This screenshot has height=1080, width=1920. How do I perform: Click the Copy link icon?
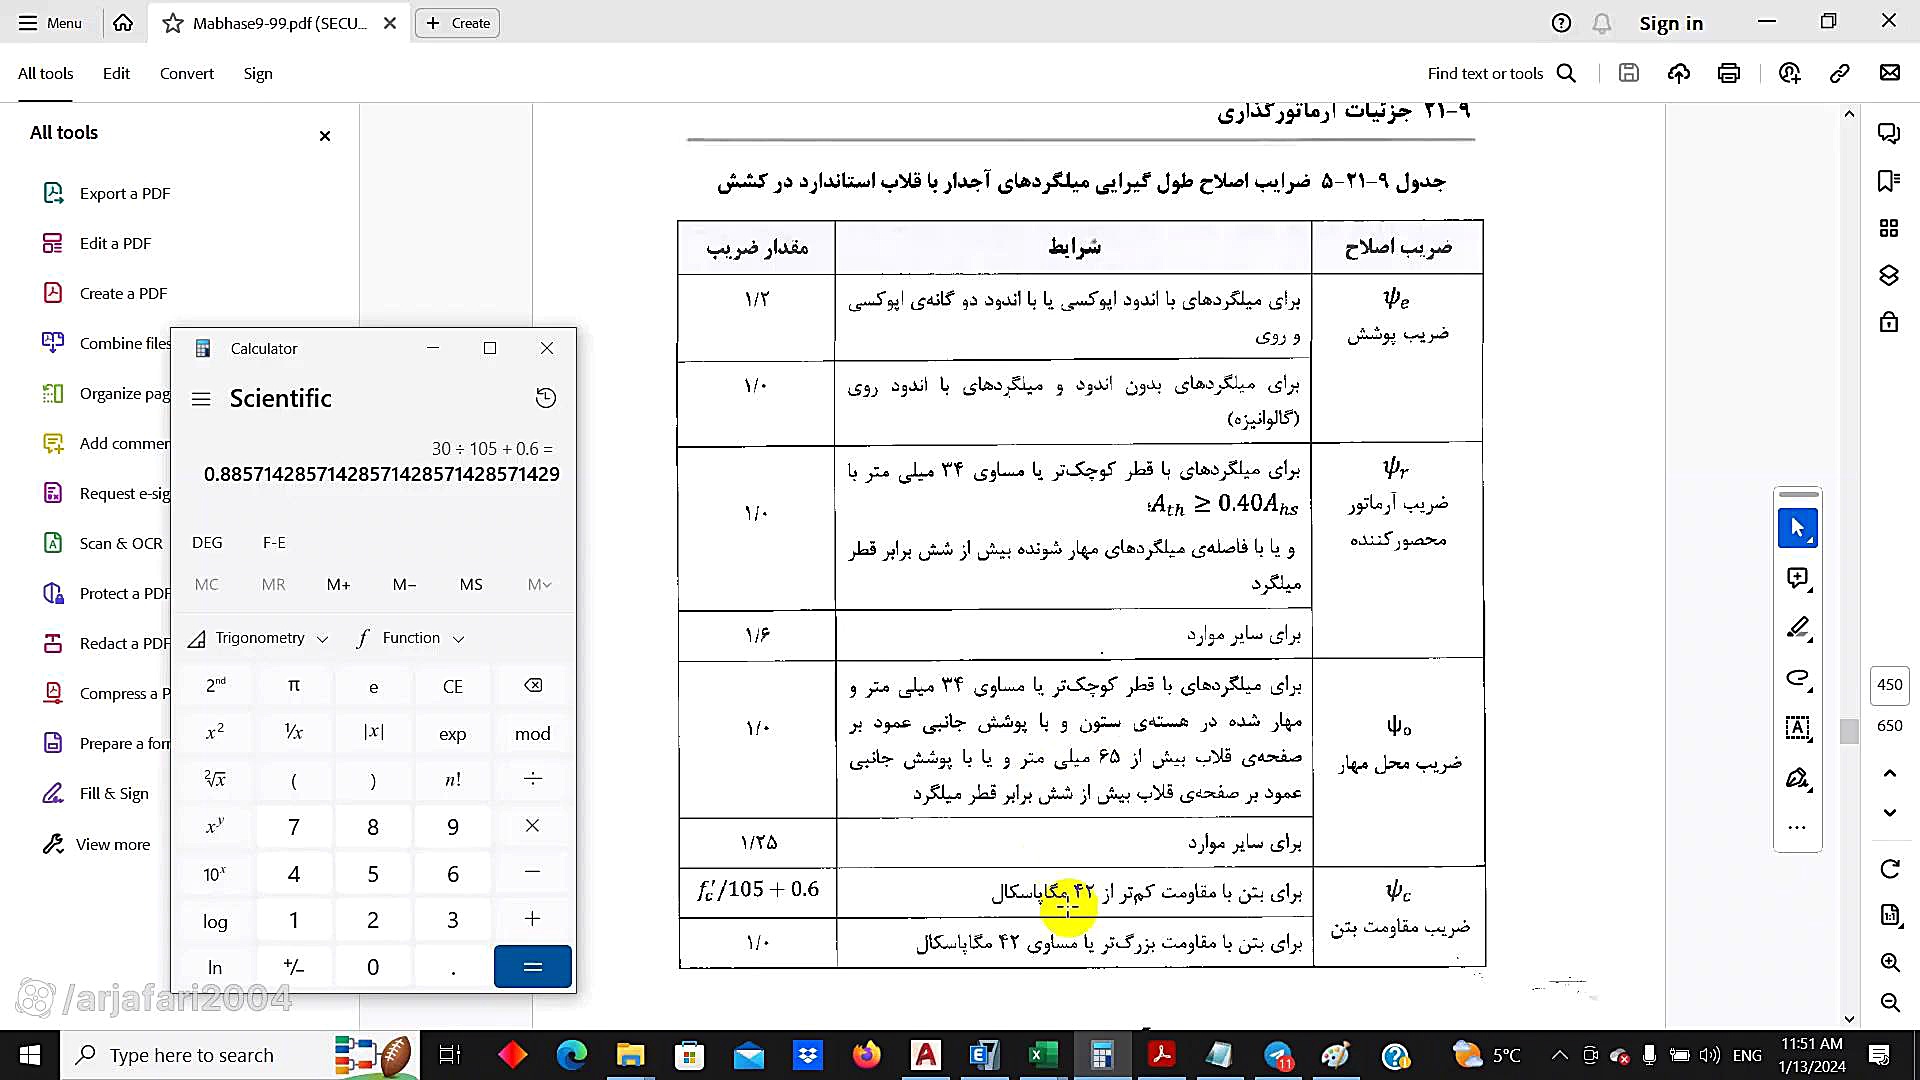coord(1840,73)
